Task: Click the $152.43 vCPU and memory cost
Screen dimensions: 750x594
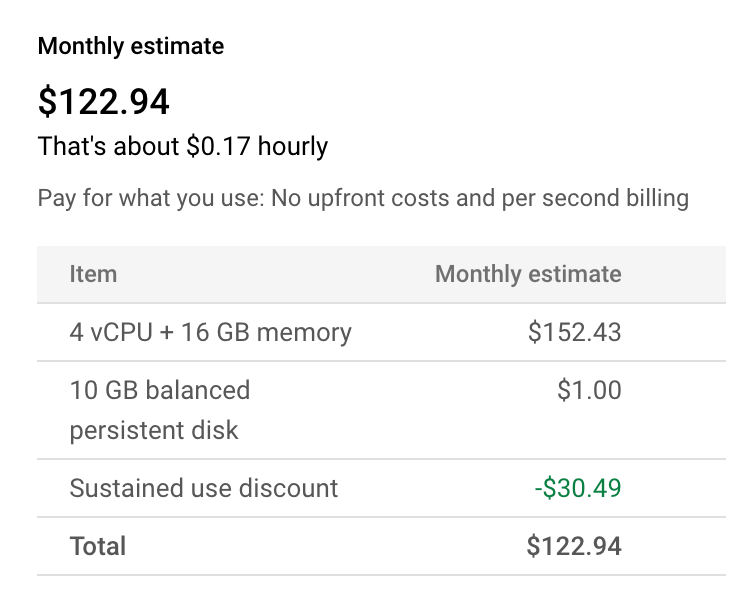Action: 574,332
